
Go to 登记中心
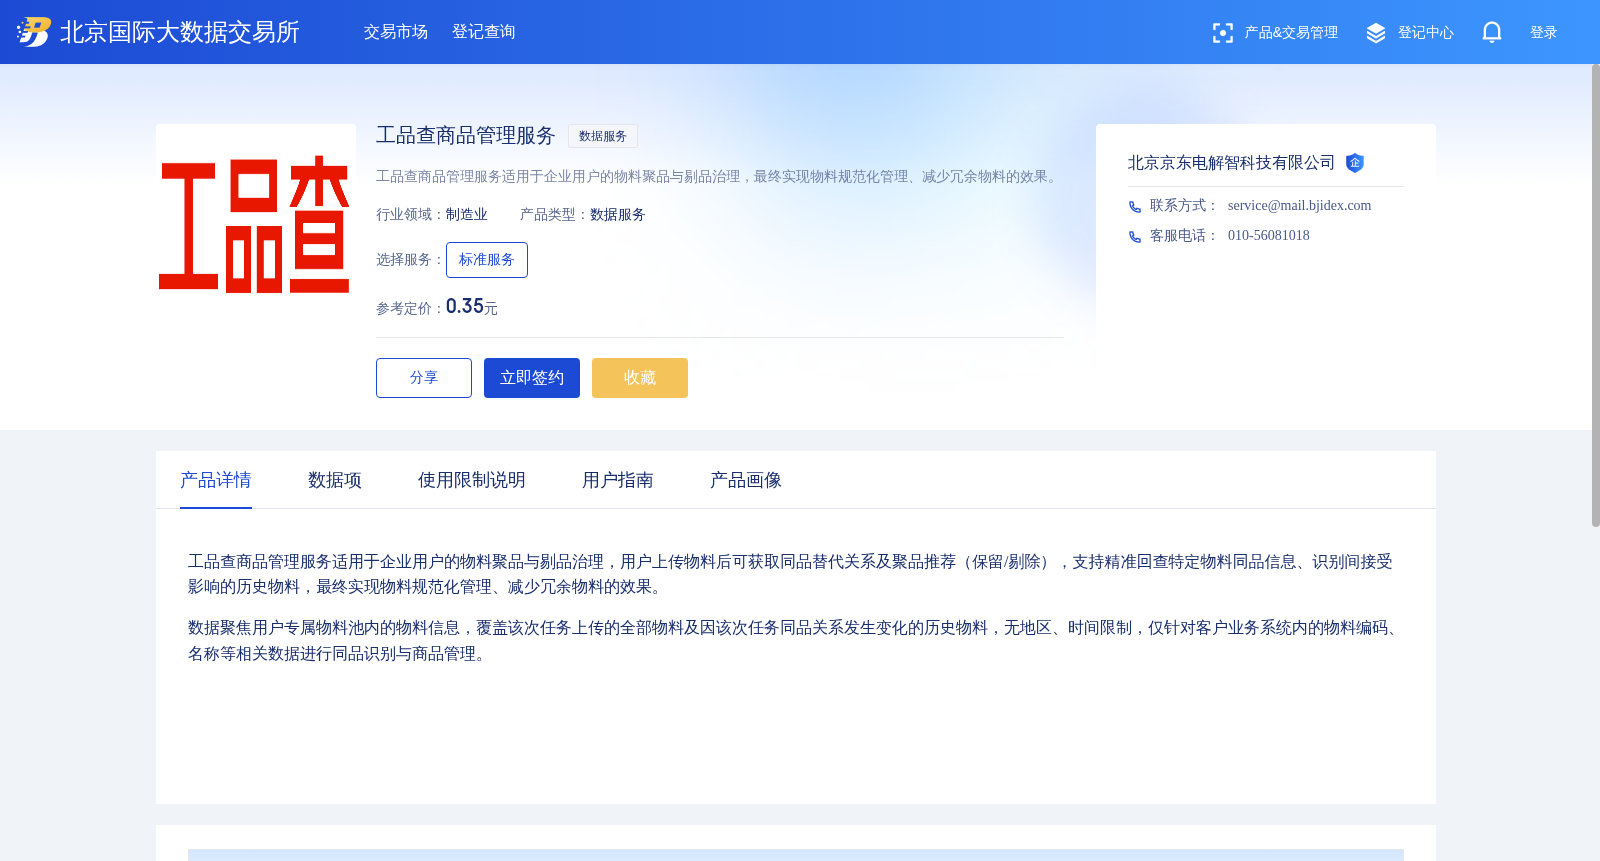click(x=1426, y=33)
